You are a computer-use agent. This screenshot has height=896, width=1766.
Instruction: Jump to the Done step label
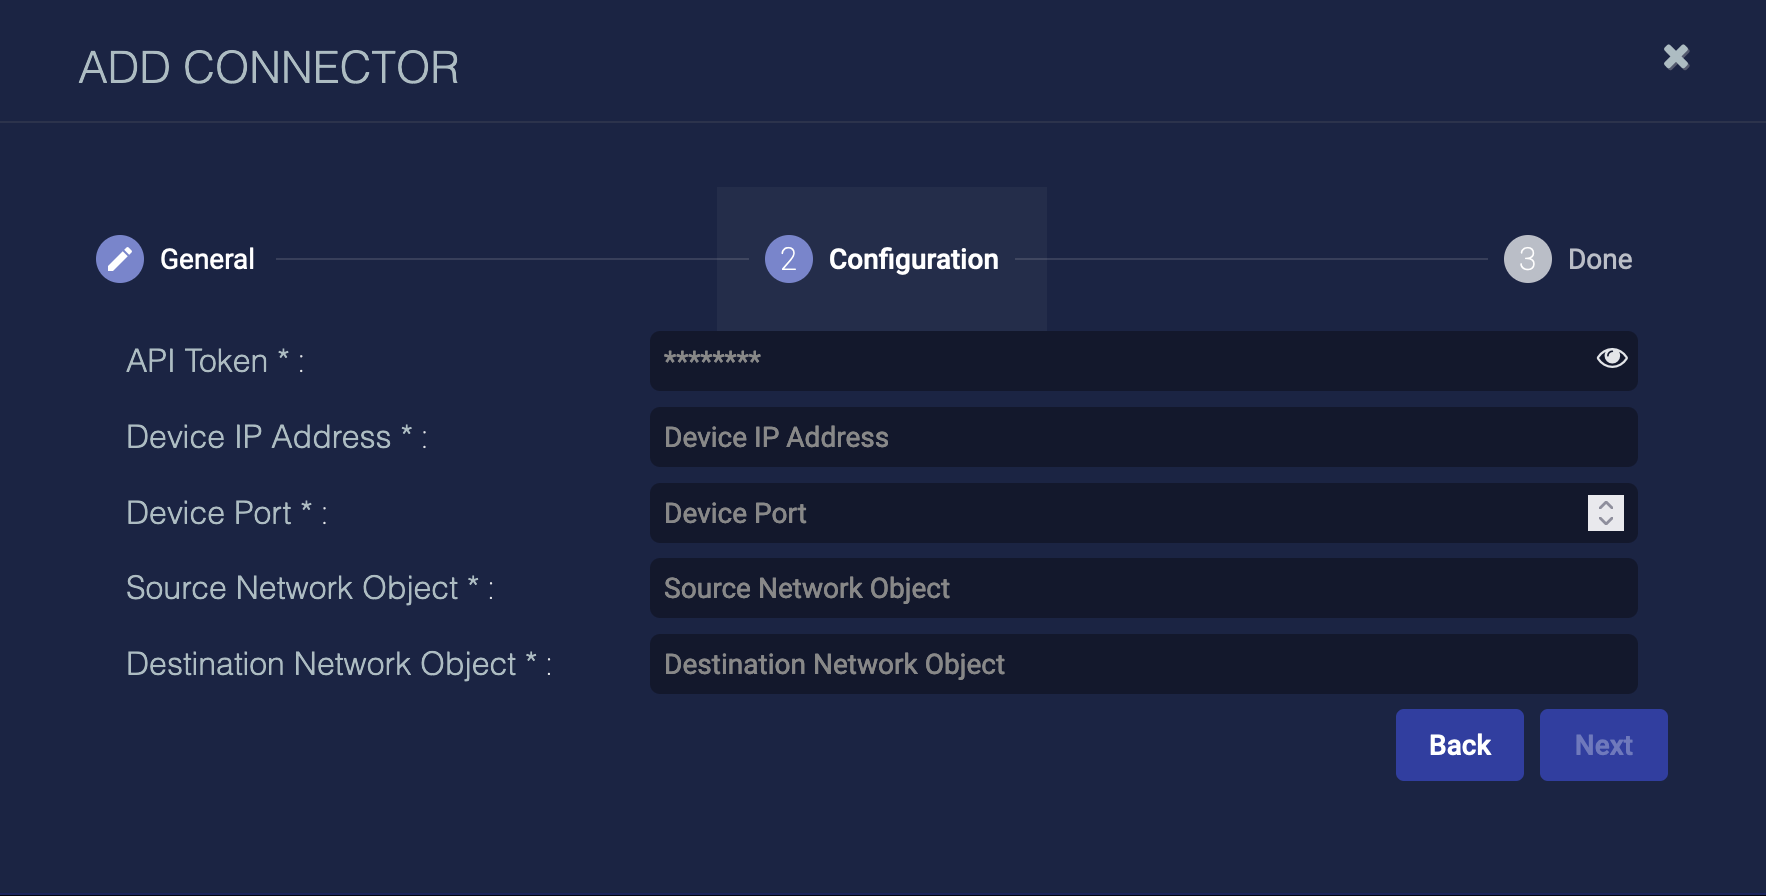[1599, 259]
